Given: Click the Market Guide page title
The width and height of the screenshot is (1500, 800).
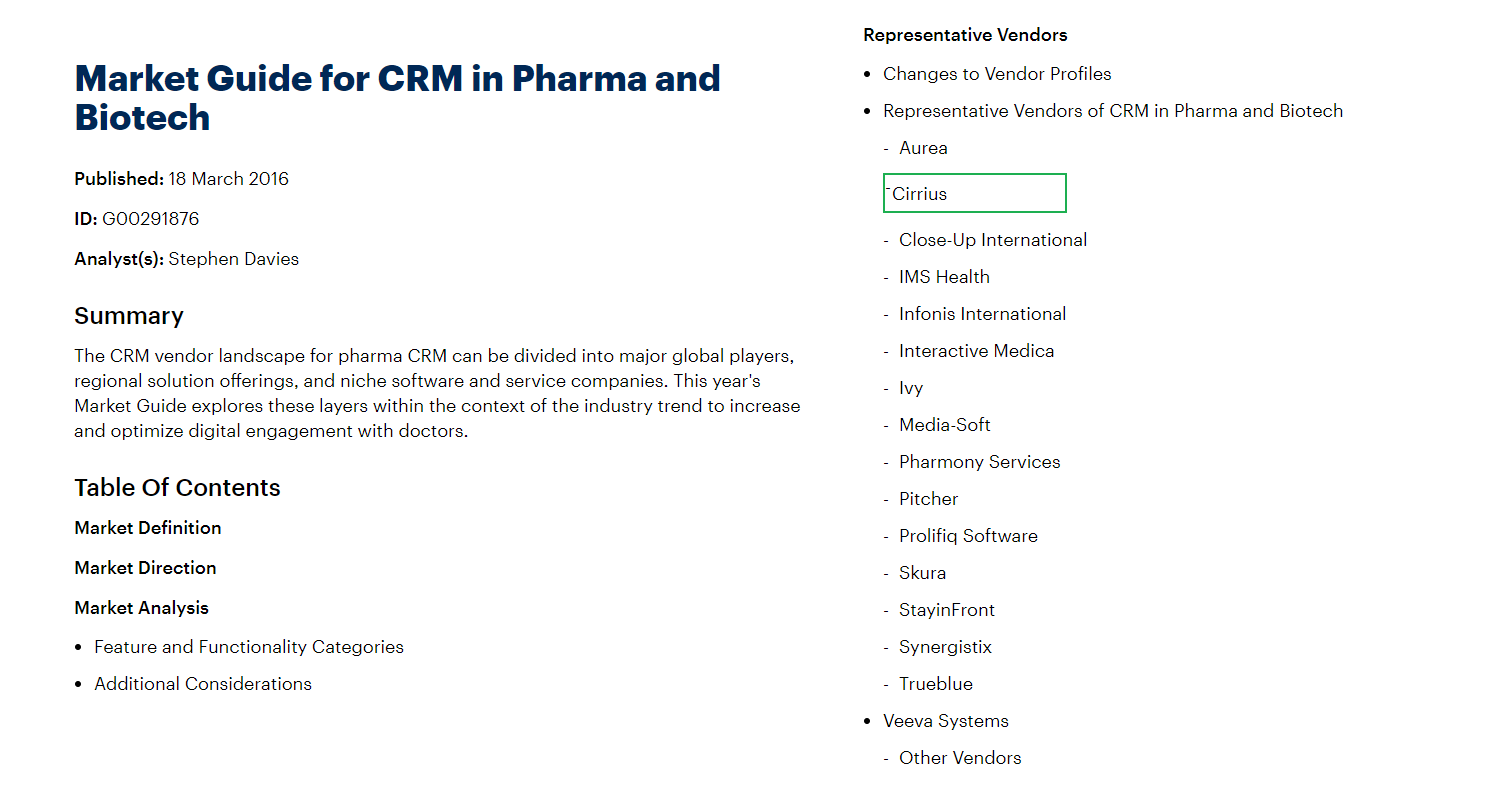Looking at the screenshot, I should click(x=397, y=98).
